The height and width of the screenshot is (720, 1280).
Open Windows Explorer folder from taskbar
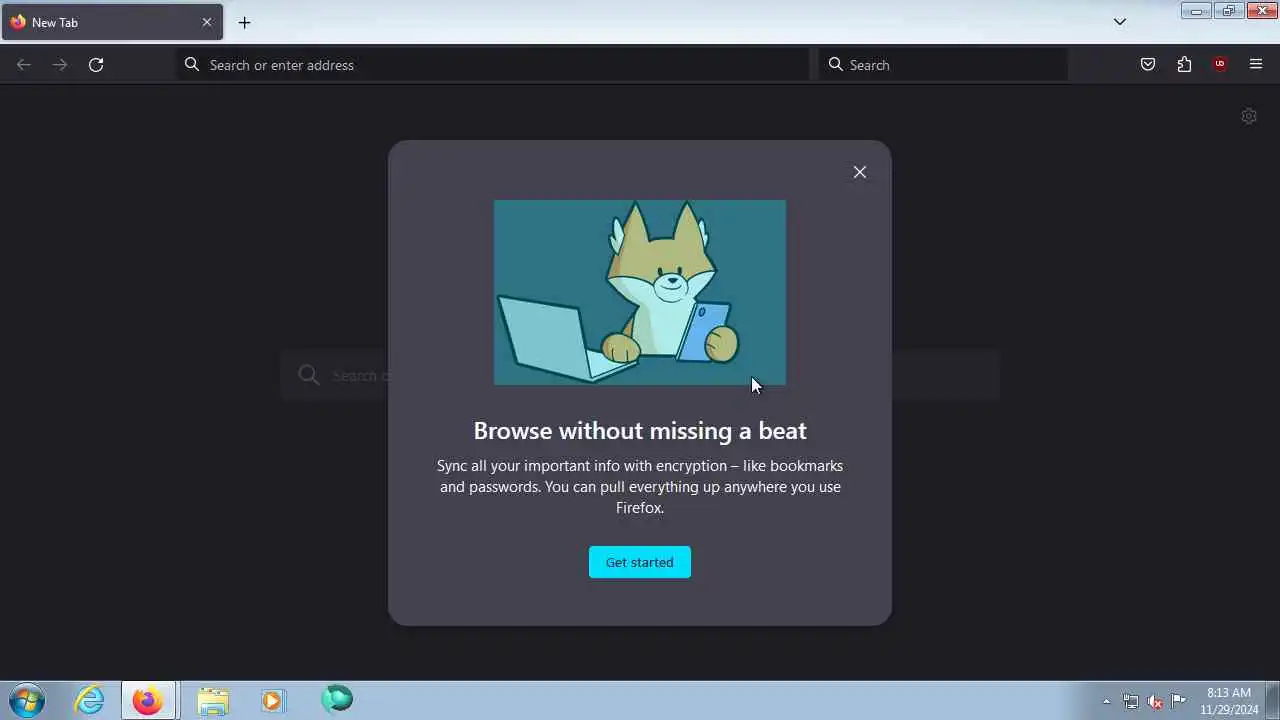click(x=213, y=700)
